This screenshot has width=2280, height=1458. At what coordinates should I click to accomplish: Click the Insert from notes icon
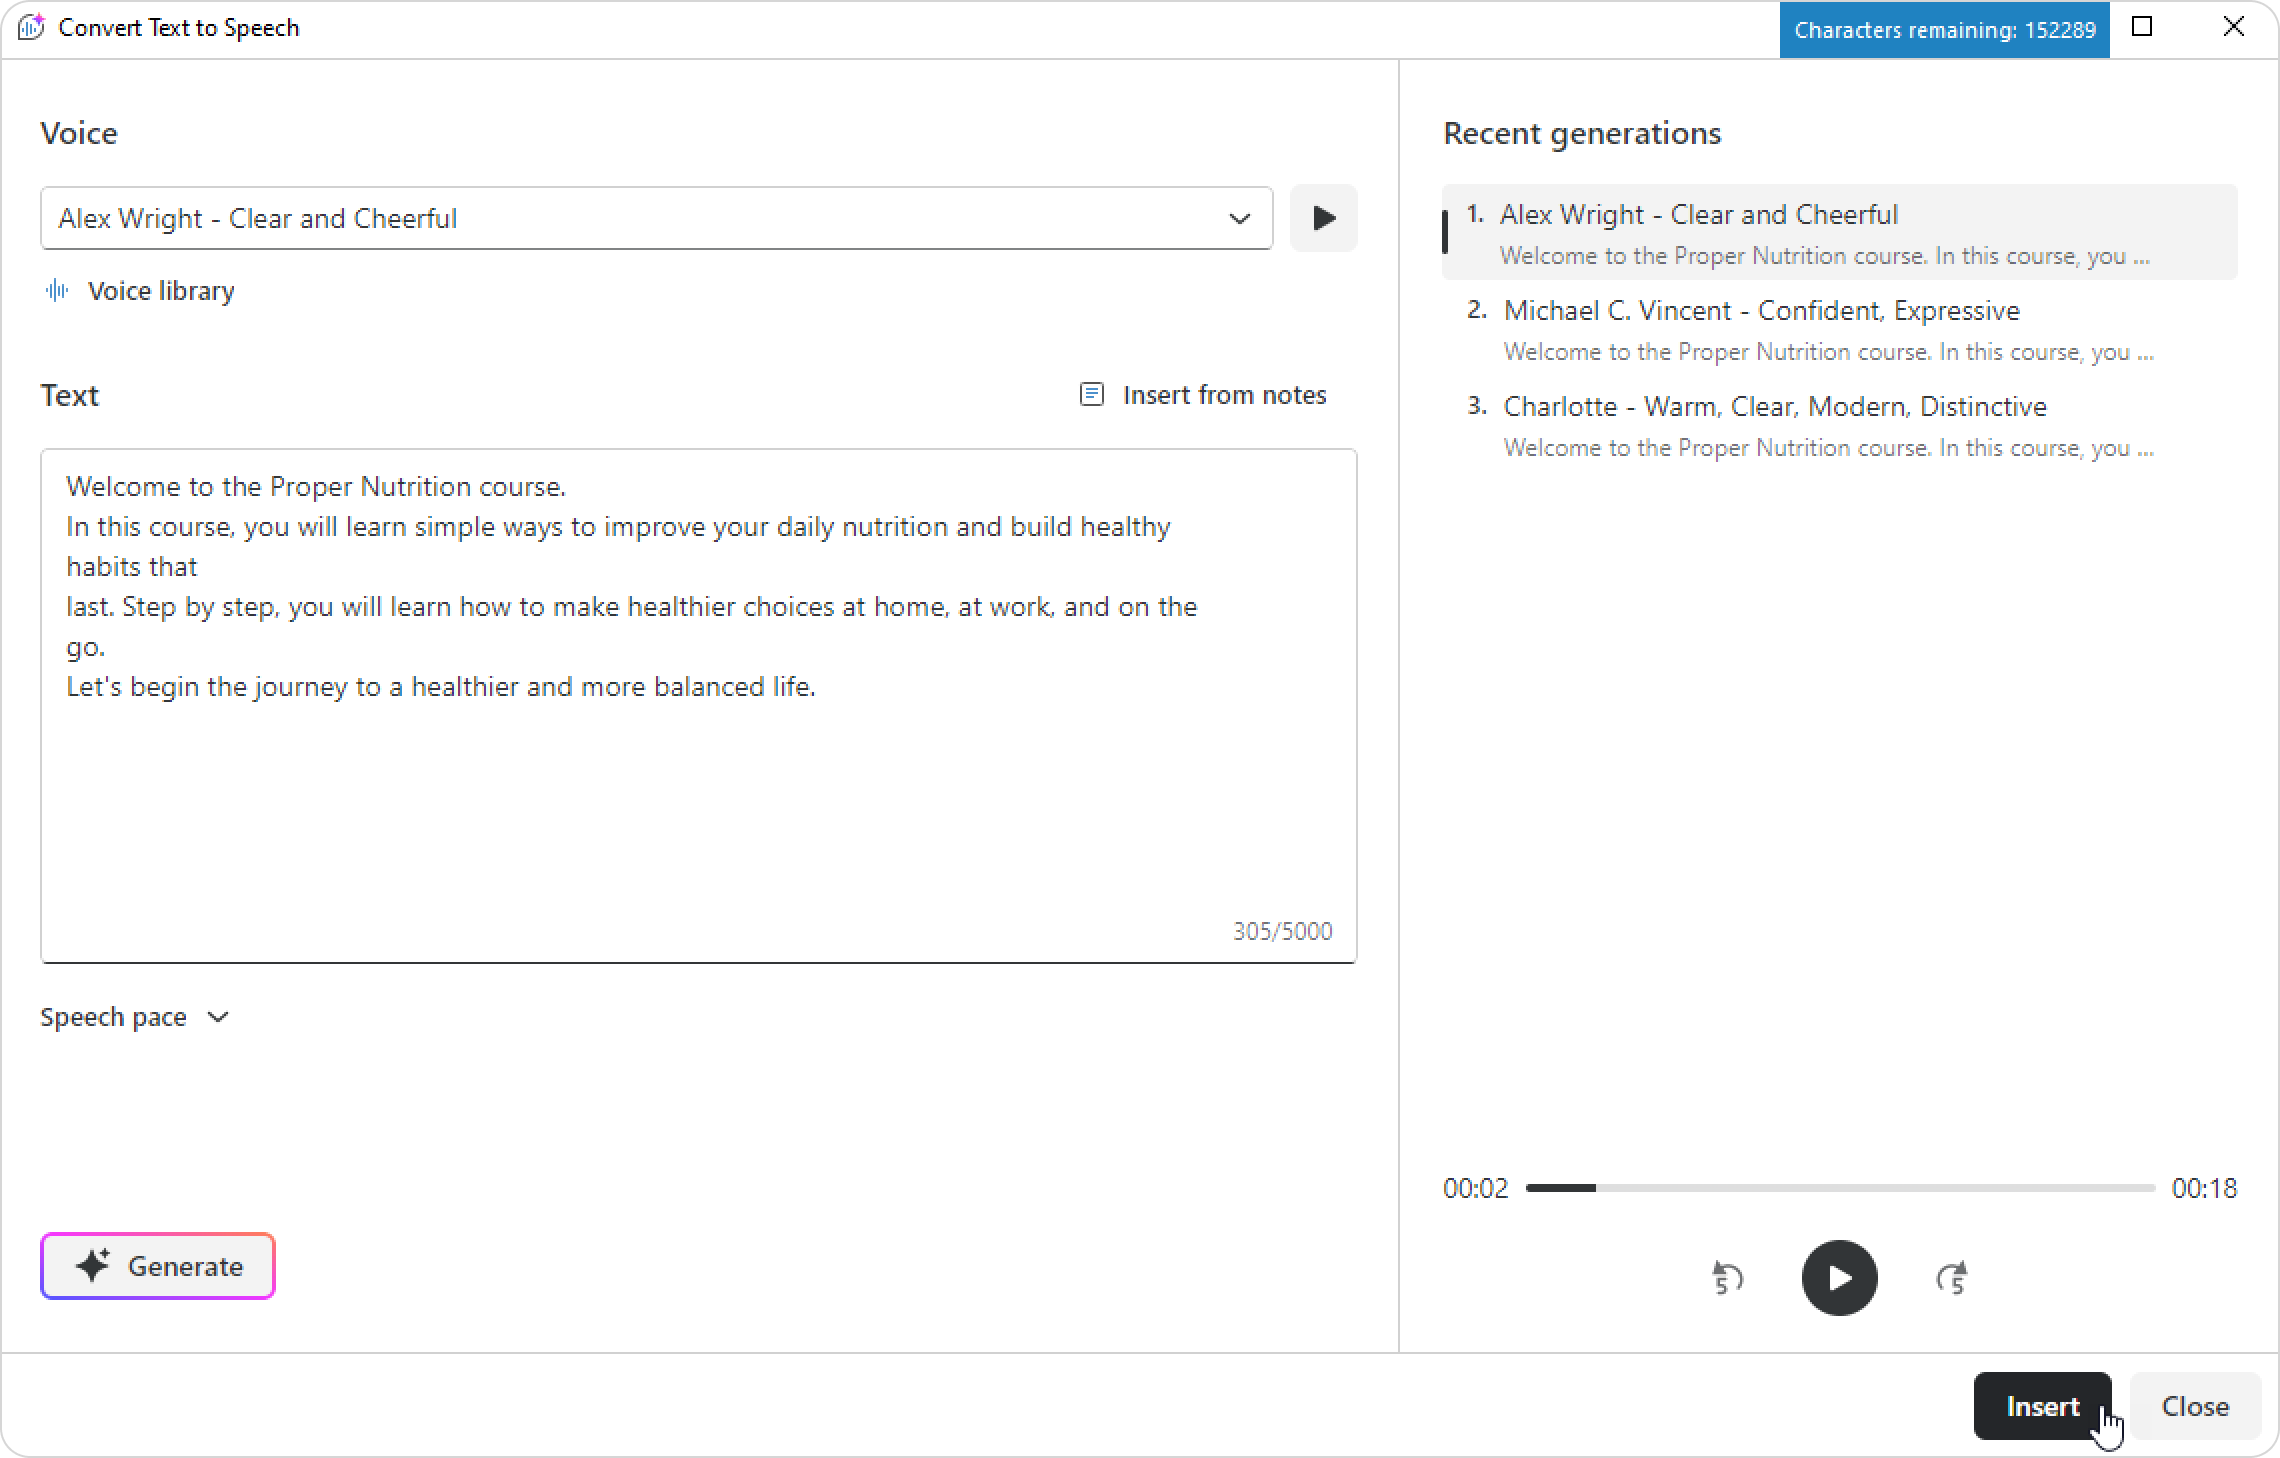tap(1091, 395)
